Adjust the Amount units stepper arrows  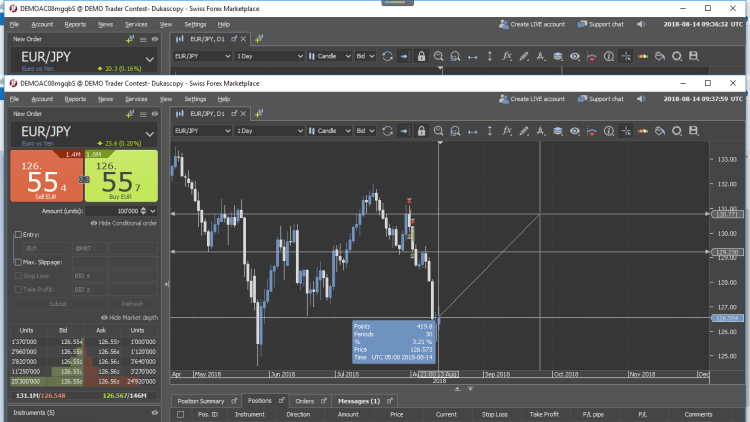(x=143, y=211)
